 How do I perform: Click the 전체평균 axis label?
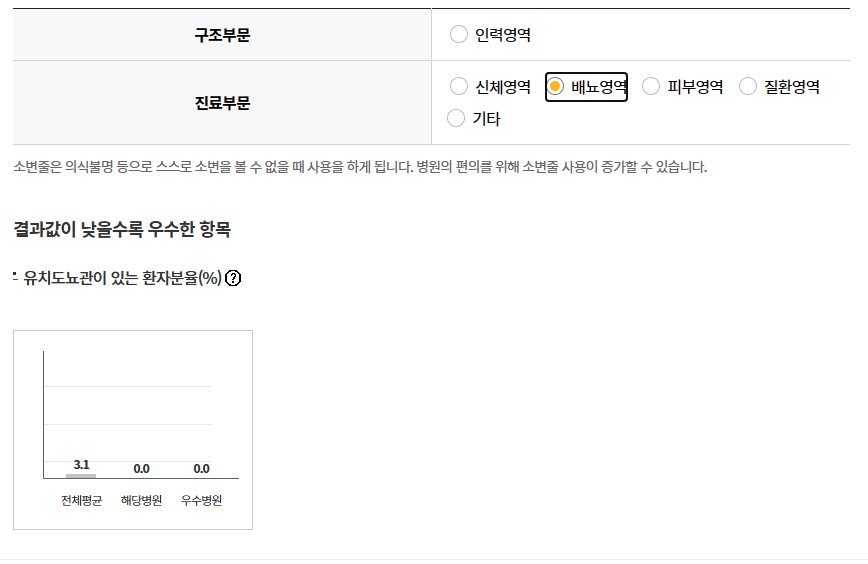point(81,500)
